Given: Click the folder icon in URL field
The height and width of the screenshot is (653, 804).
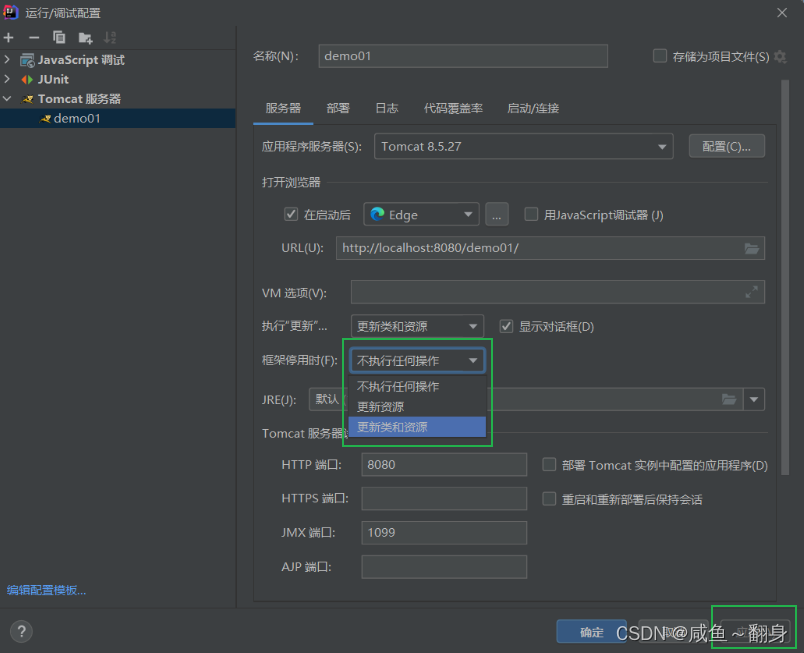Looking at the screenshot, I should [752, 249].
